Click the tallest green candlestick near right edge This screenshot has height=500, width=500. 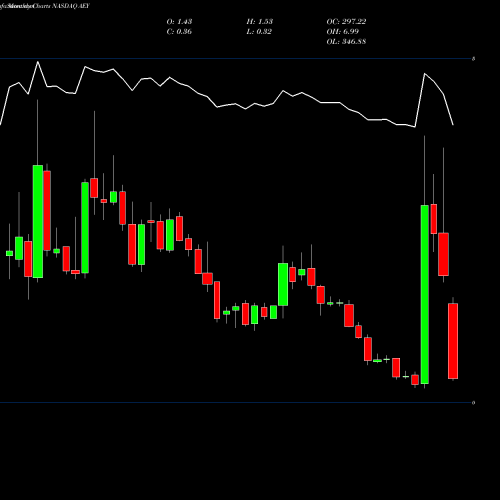pyautogui.click(x=424, y=294)
